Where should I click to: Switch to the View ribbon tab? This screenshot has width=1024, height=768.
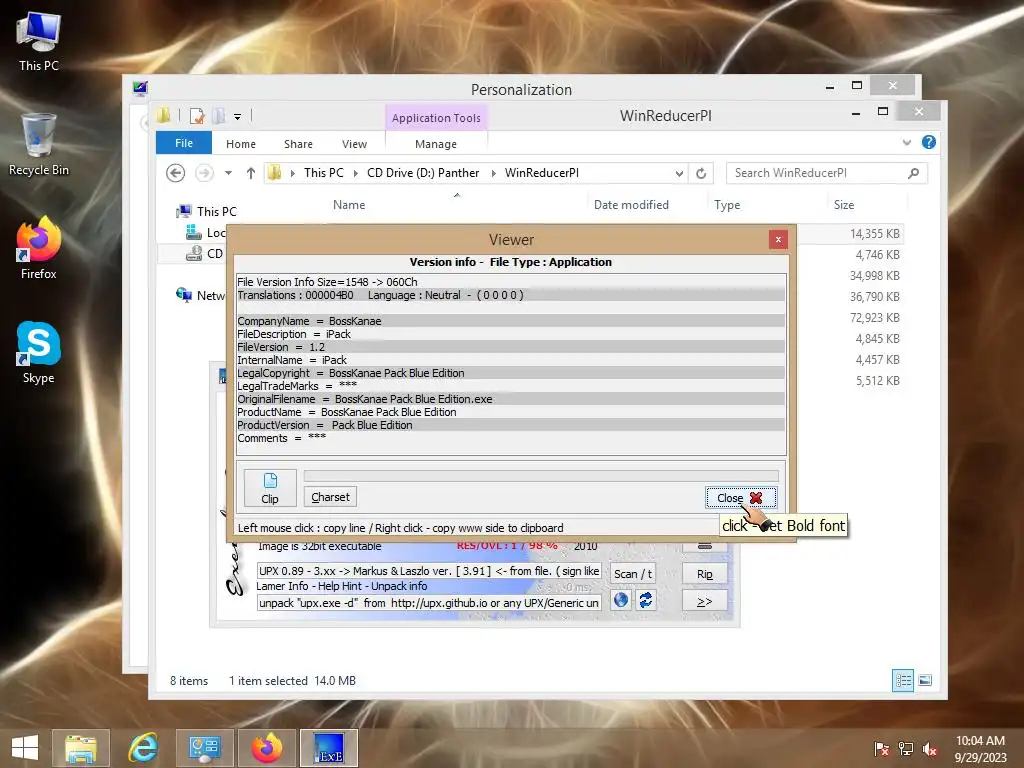coord(354,144)
